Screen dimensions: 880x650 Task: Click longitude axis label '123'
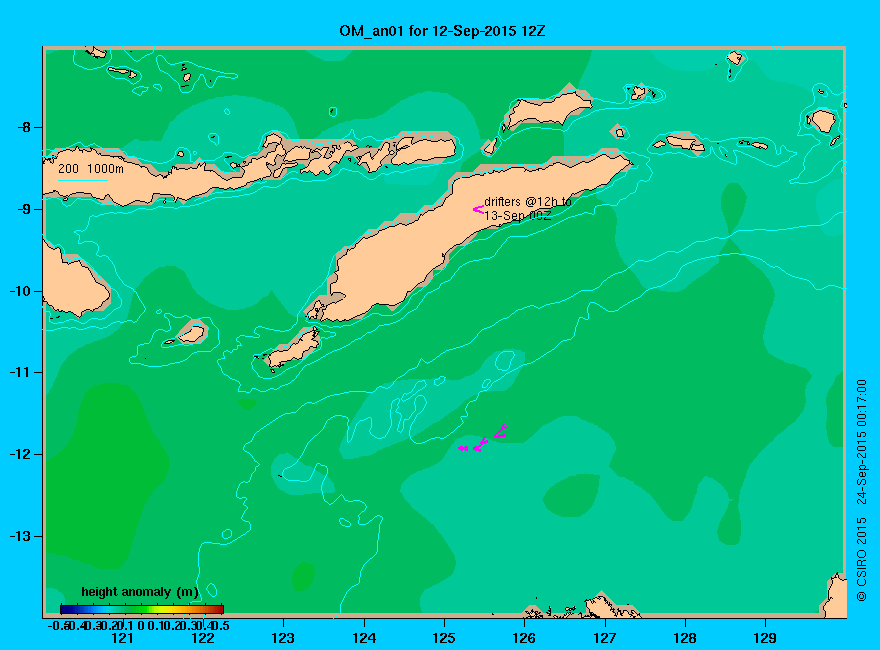tap(283, 638)
